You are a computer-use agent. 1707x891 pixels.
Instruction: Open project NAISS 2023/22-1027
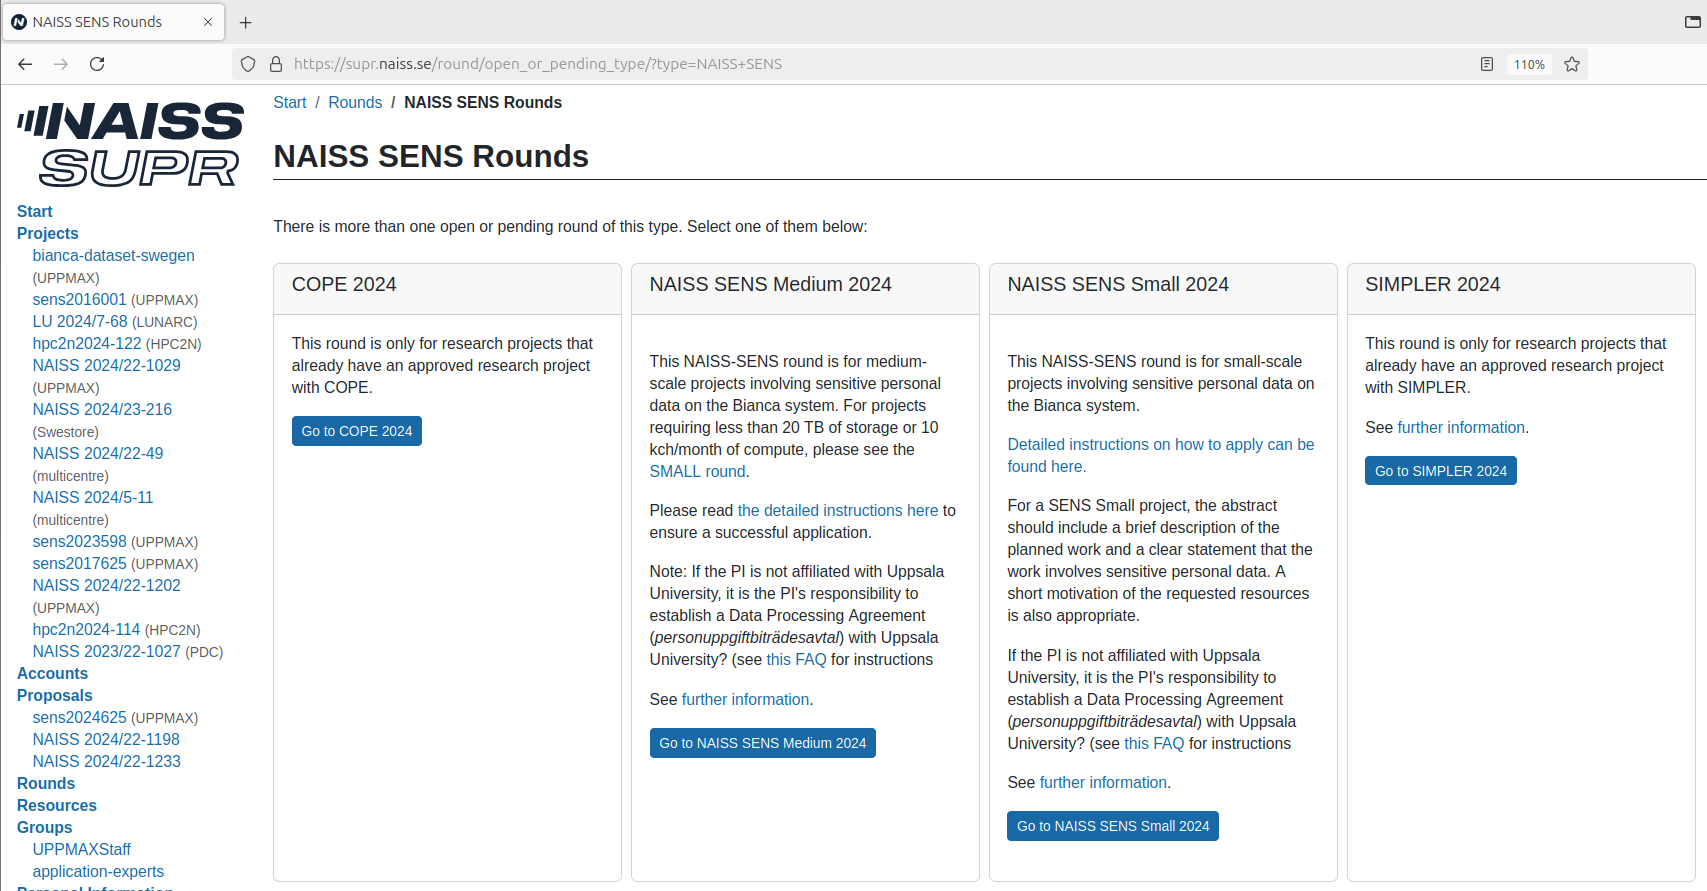click(x=107, y=651)
